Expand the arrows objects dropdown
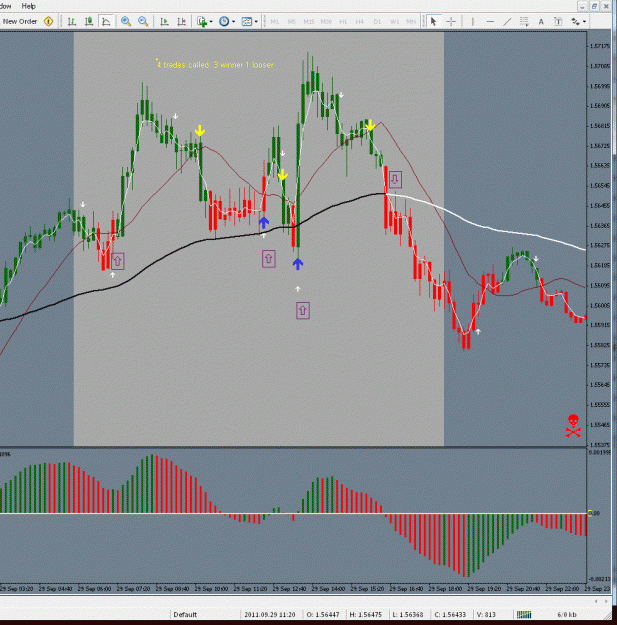617x625 pixels. 584,22
